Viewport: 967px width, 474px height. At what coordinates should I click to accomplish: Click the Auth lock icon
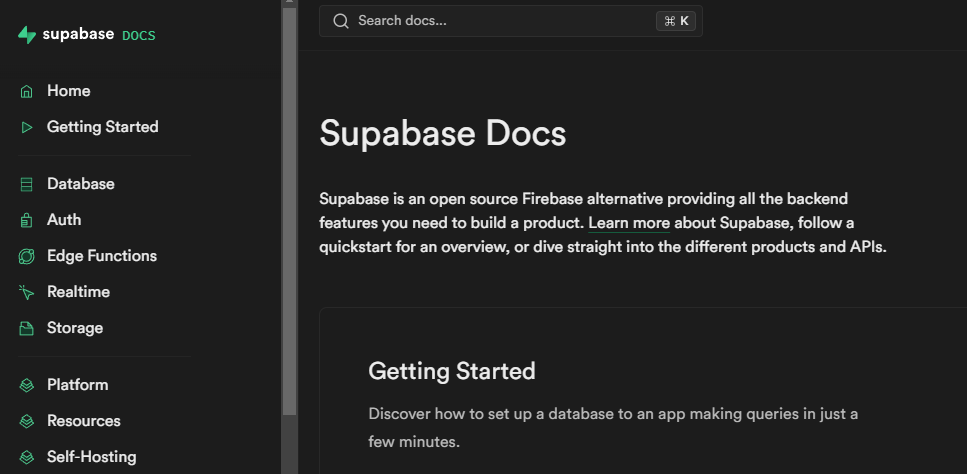click(26, 220)
